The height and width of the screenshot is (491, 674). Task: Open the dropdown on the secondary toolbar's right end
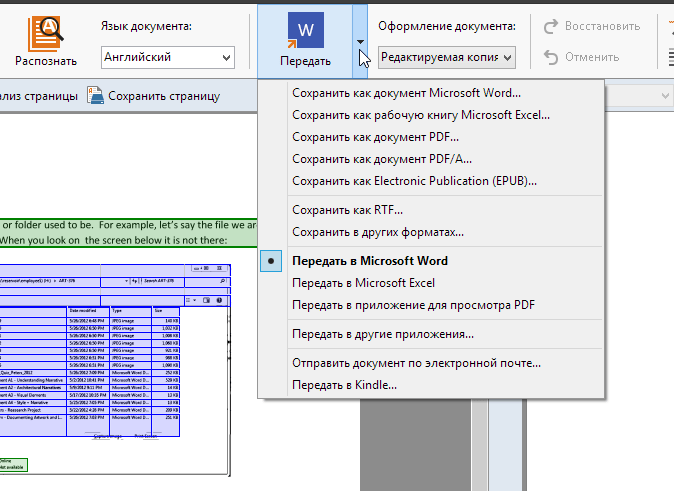665,96
